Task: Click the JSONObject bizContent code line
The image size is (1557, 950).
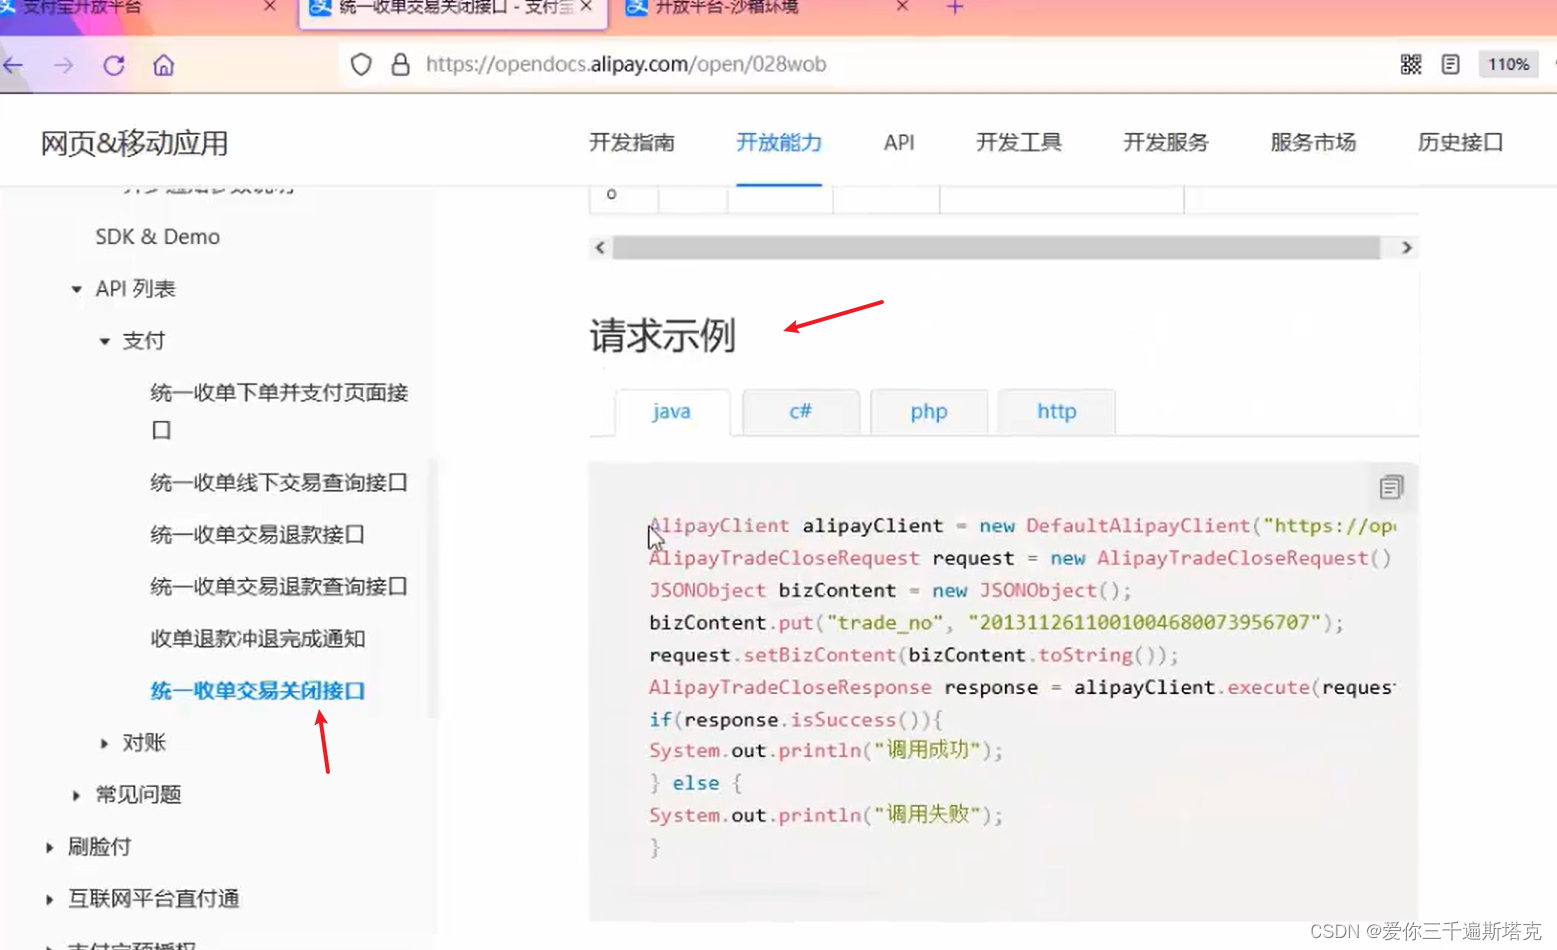Action: tap(890, 591)
